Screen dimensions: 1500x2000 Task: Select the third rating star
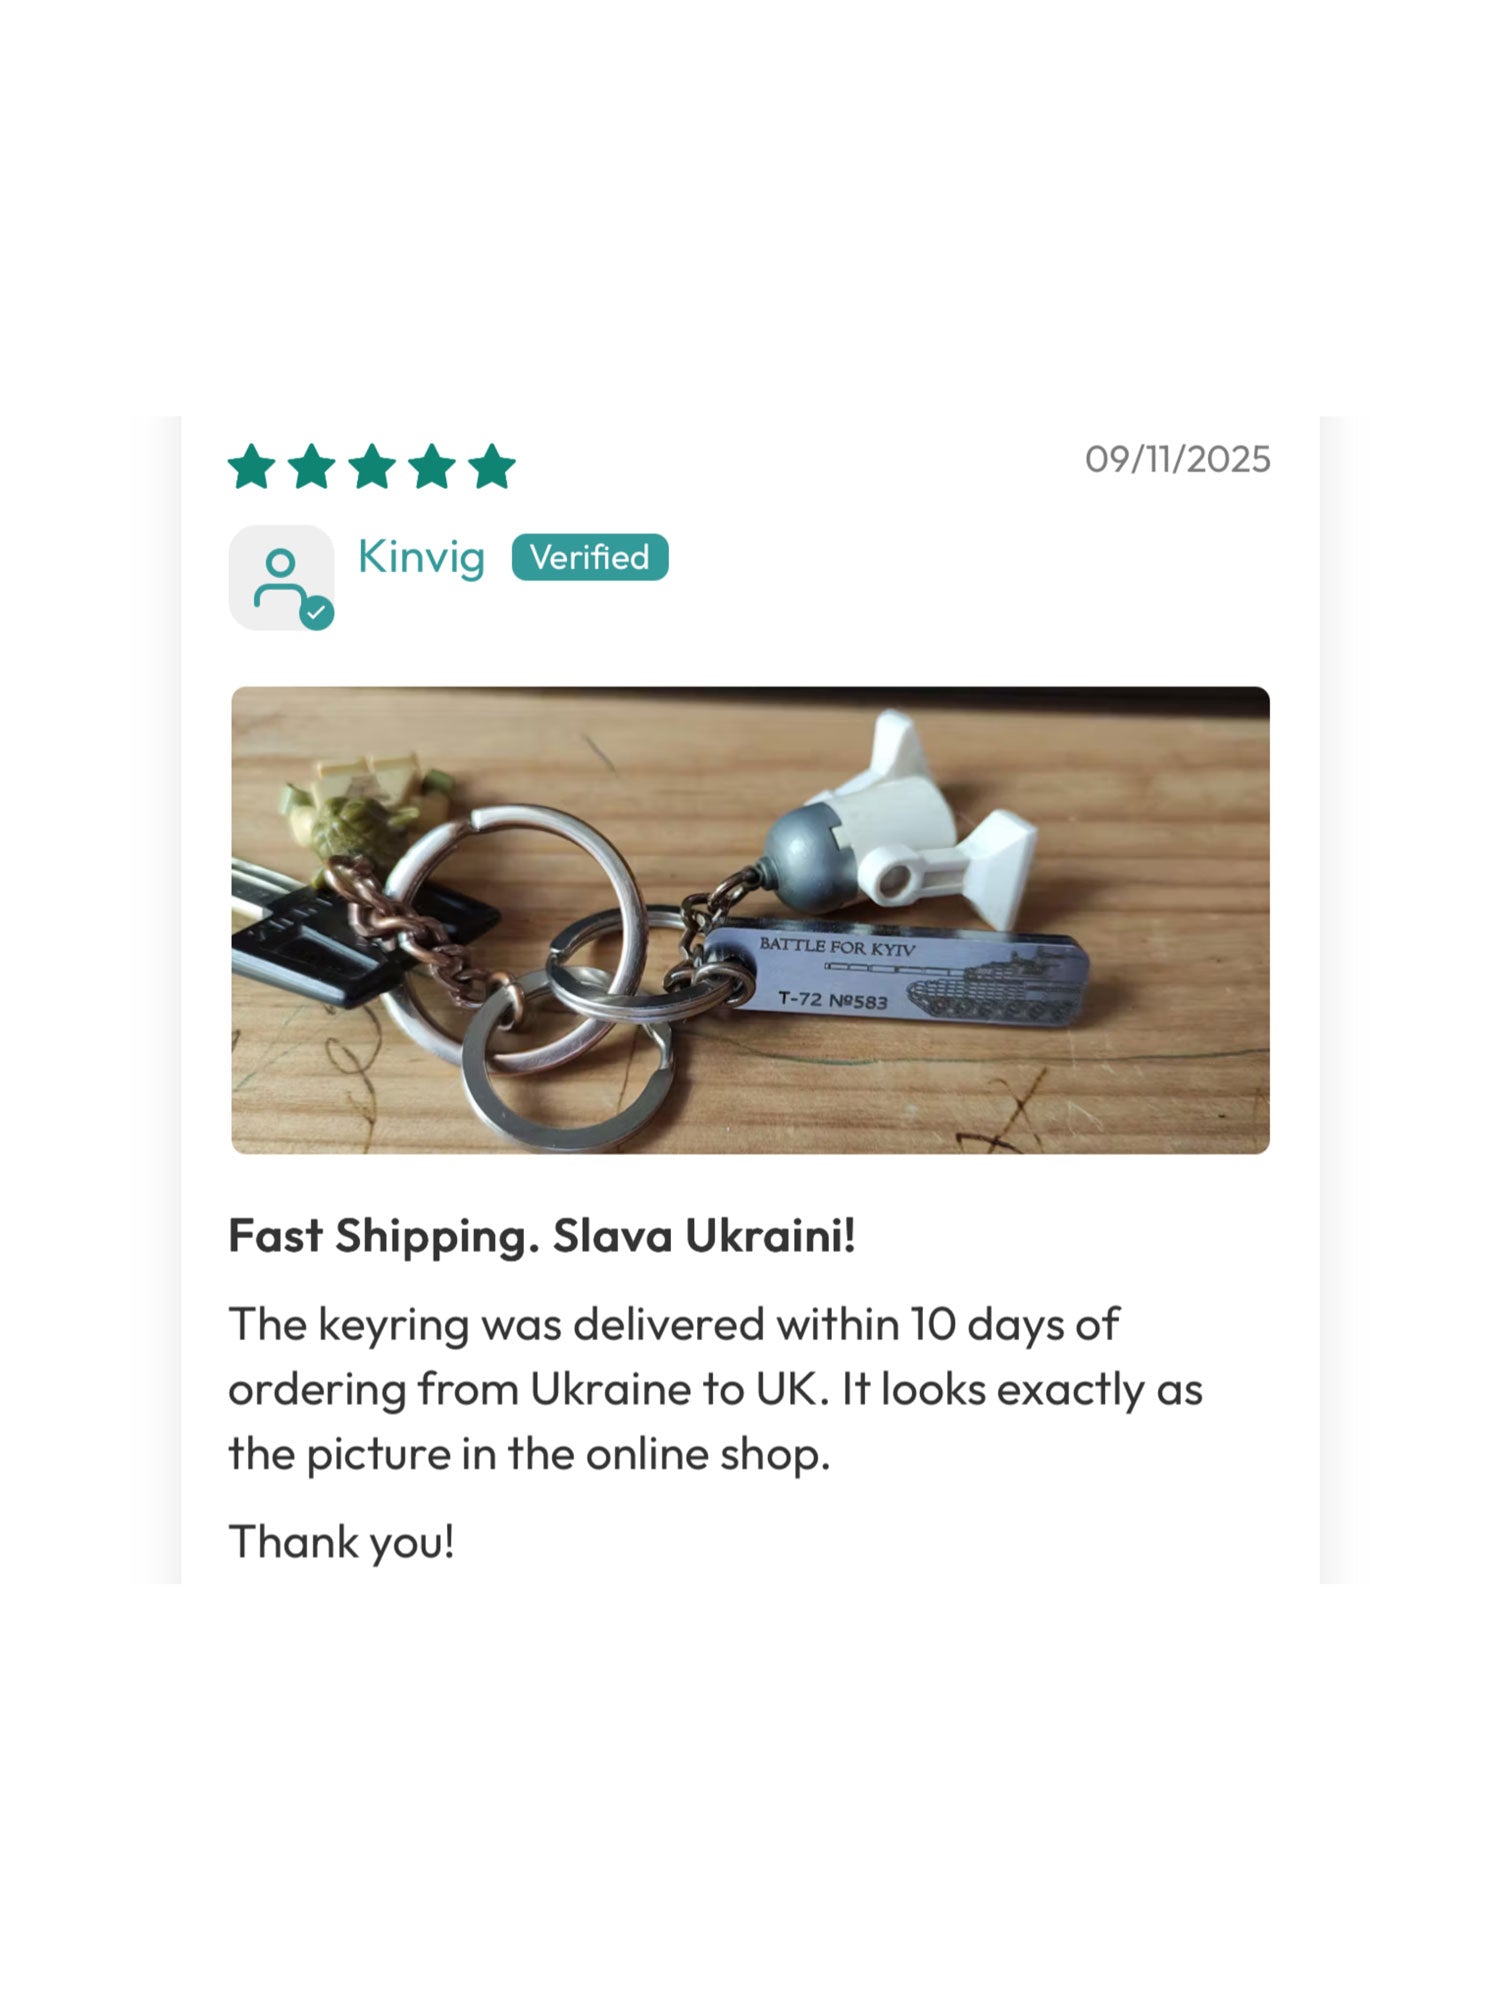[372, 467]
